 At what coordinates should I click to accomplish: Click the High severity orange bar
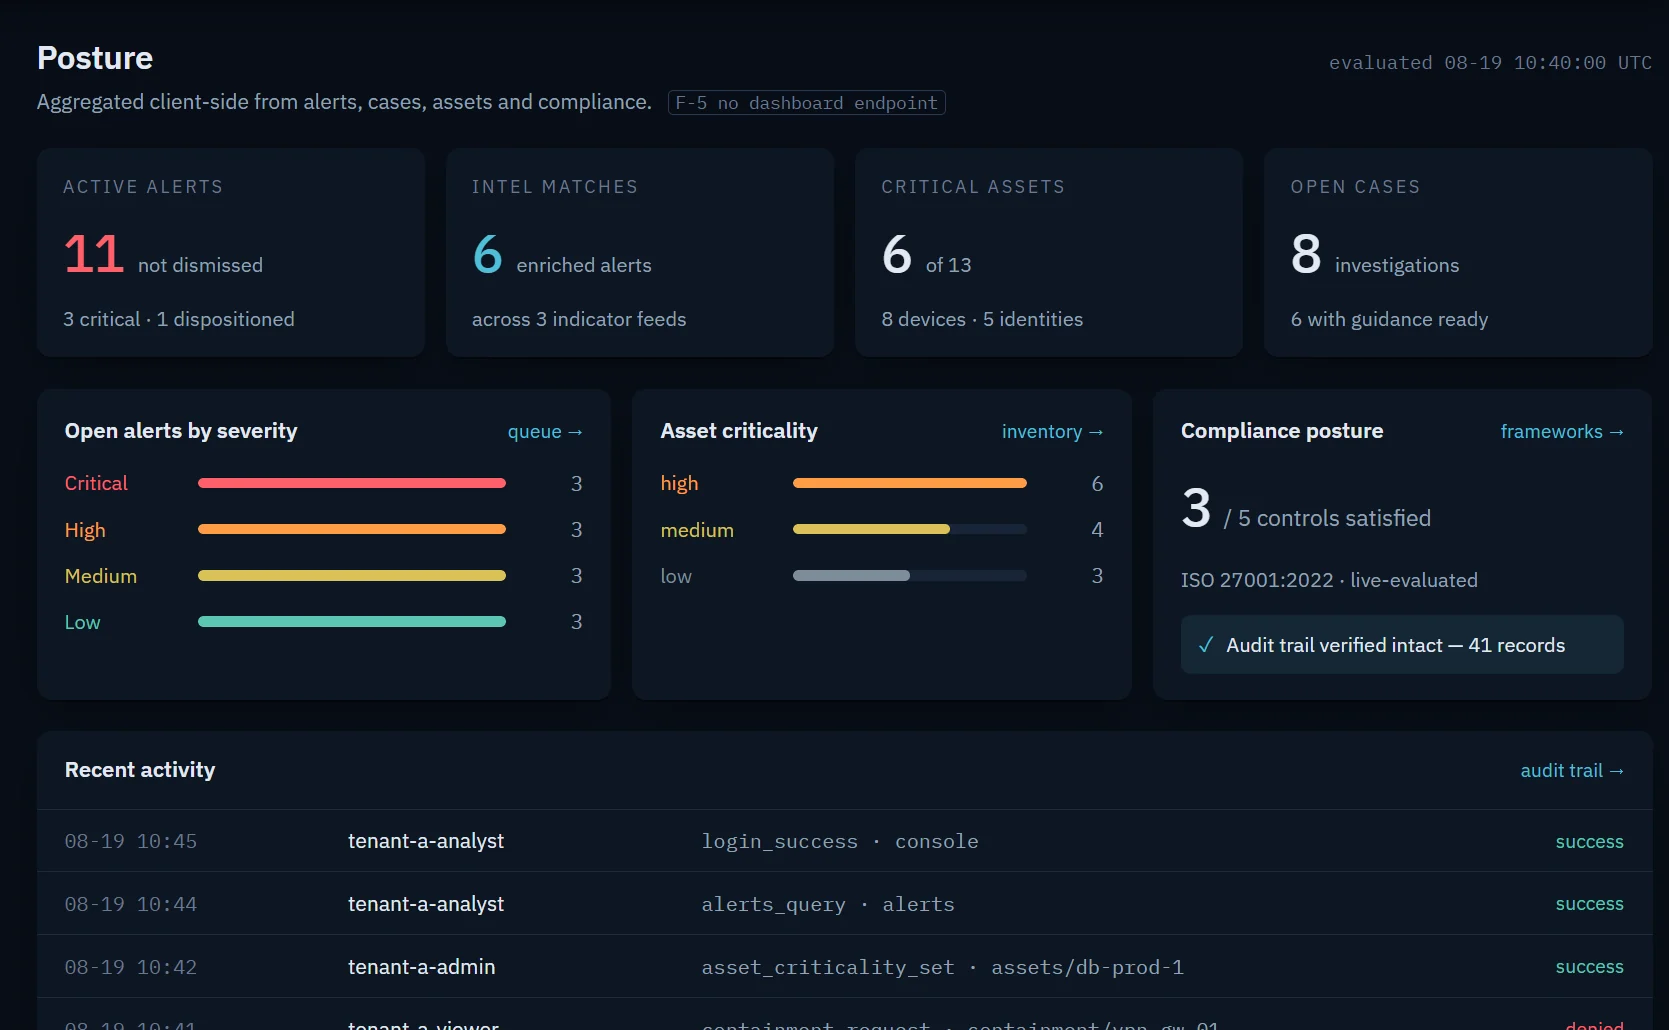(352, 529)
